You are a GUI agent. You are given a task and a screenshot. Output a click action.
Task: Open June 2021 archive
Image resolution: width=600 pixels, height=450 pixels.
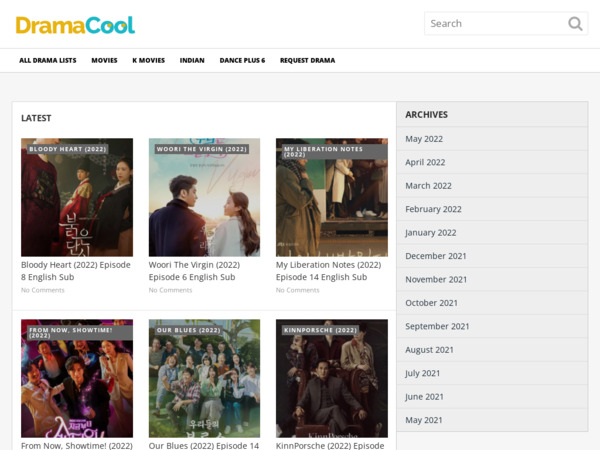(424, 397)
